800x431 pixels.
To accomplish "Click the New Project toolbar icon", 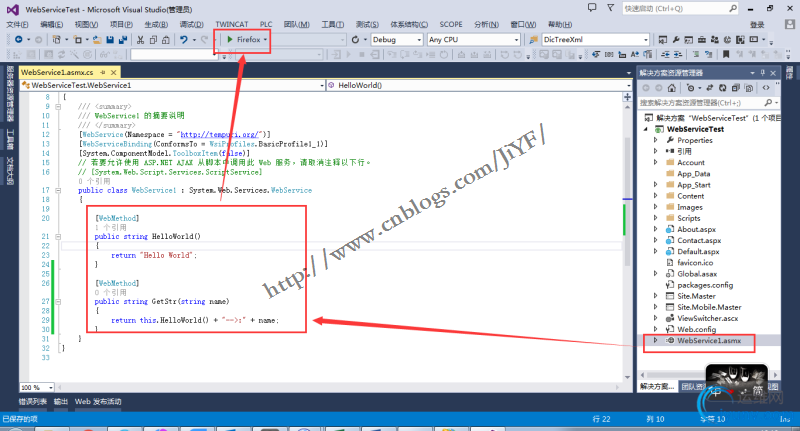I will click(56, 39).
